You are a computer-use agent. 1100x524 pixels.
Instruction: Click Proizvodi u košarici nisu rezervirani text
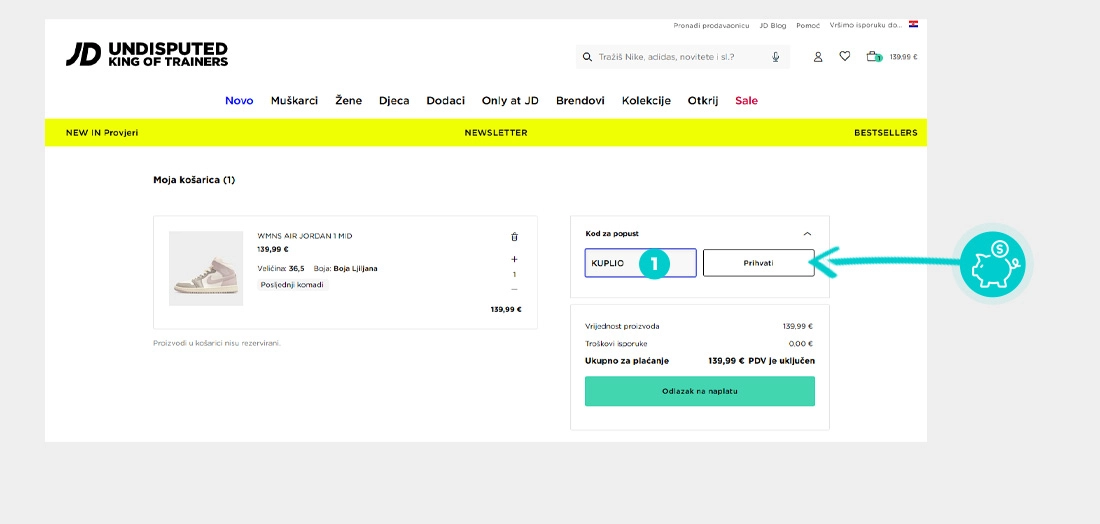point(217,343)
